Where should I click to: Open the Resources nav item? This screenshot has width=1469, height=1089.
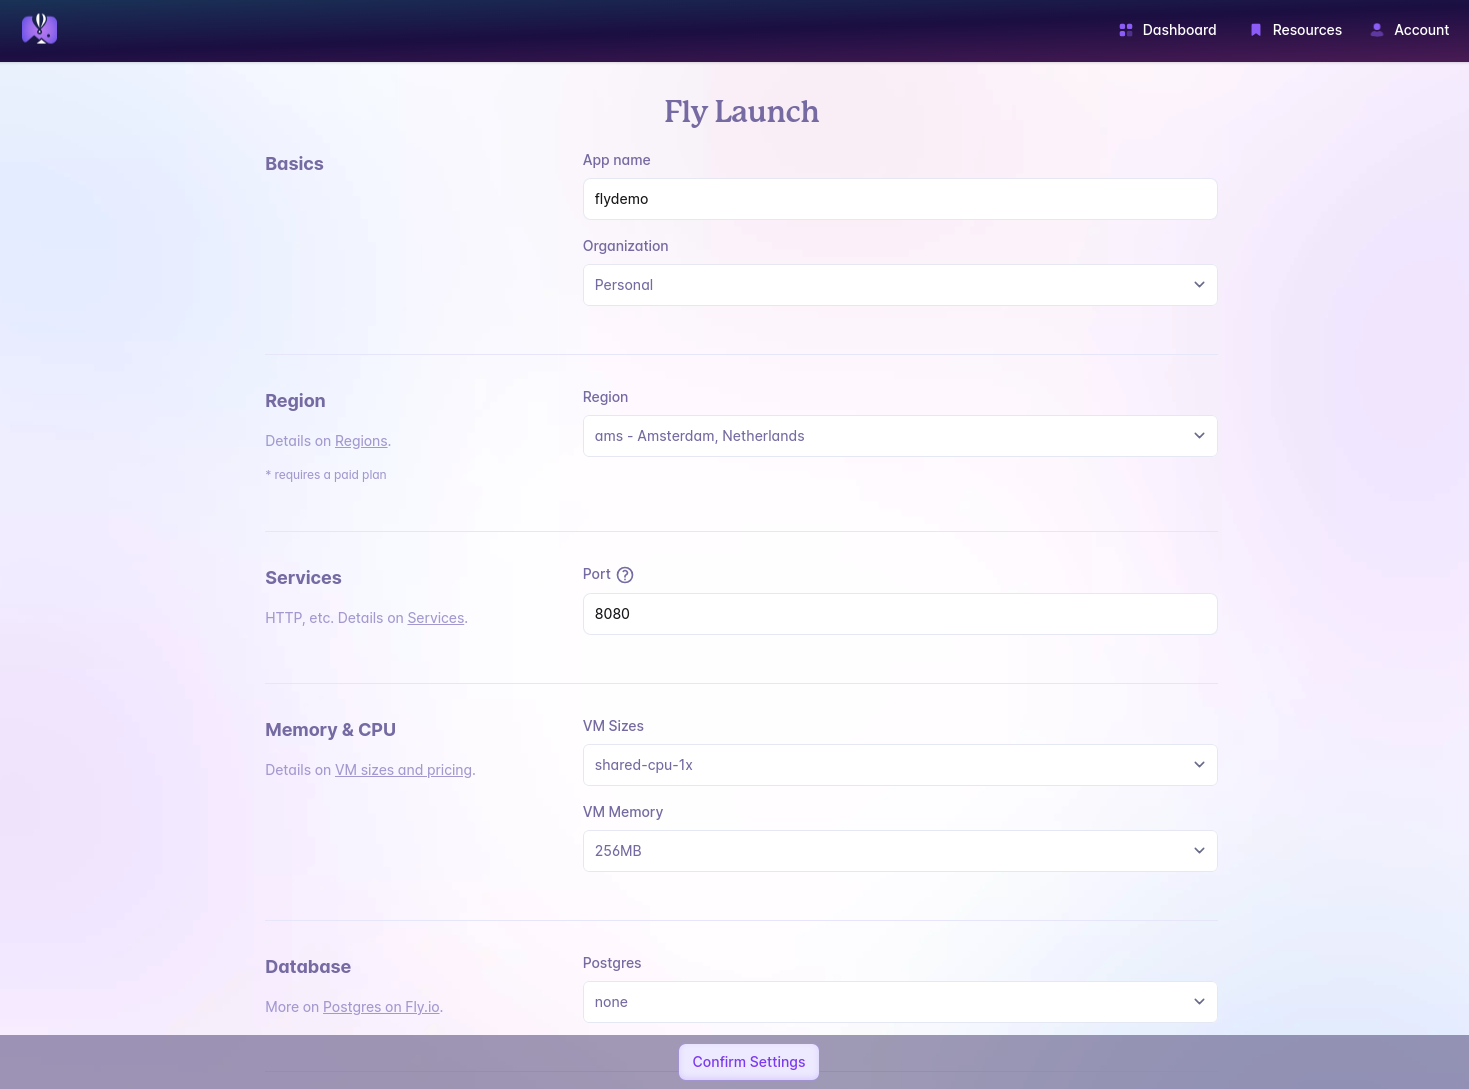coord(1296,30)
